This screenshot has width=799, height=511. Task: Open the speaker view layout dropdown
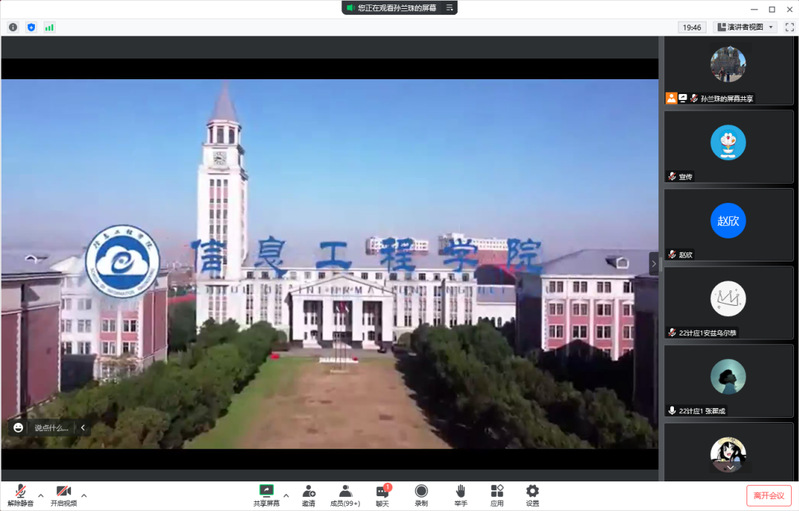[x=745, y=27]
